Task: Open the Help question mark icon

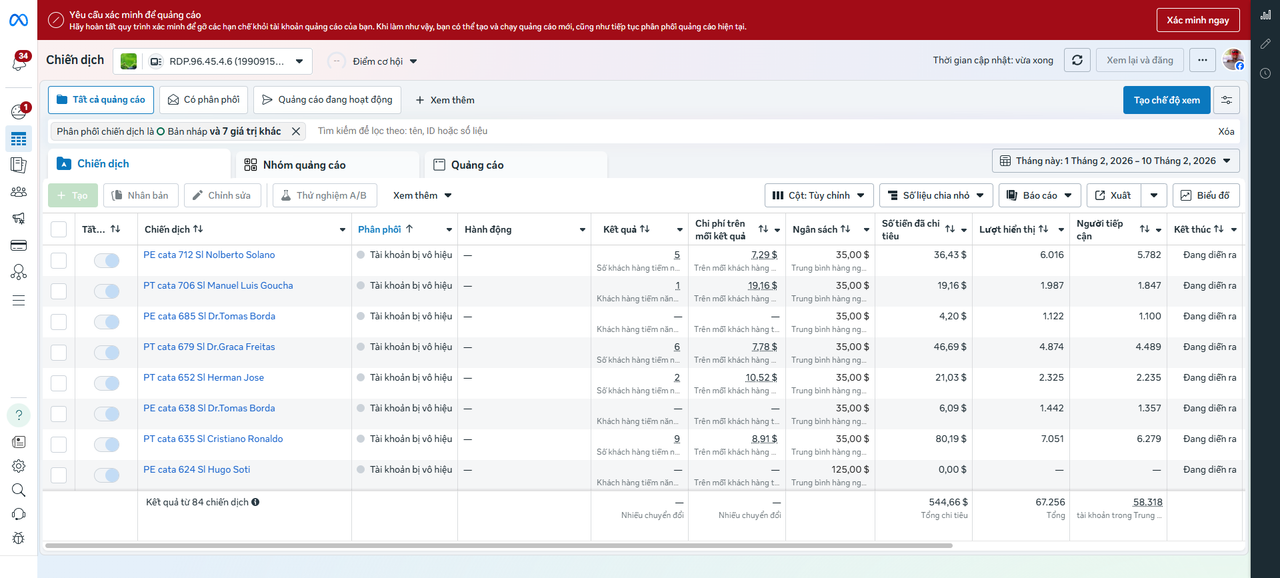Action: pos(18,415)
